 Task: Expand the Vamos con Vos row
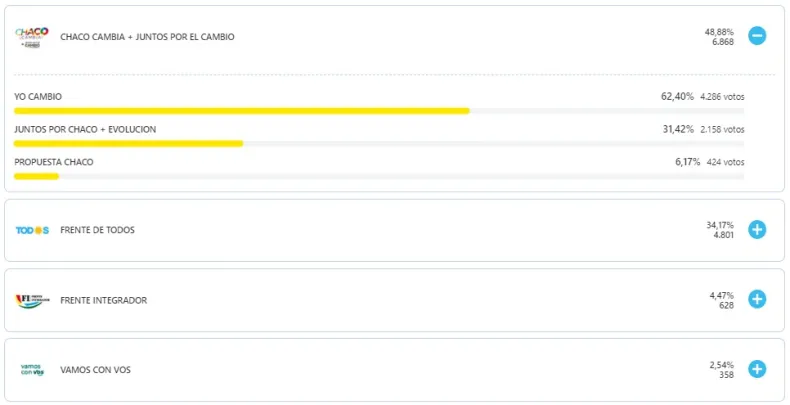point(757,369)
